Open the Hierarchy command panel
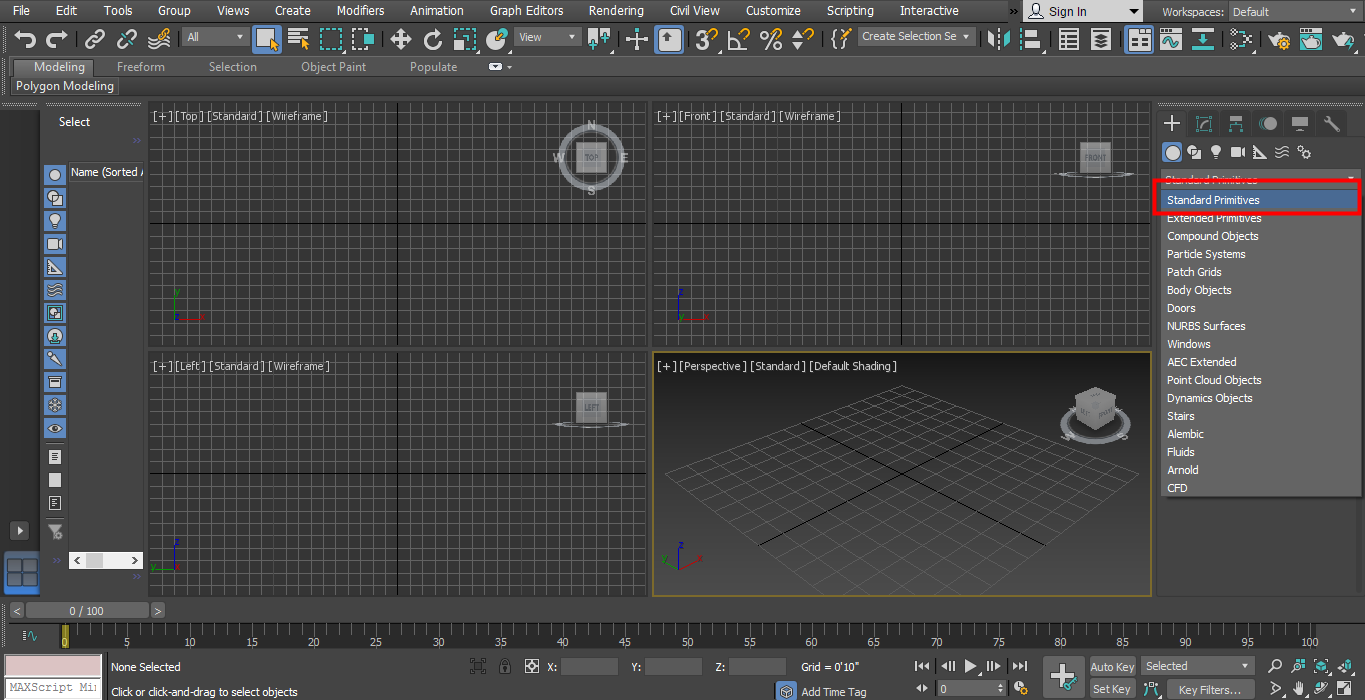The height and width of the screenshot is (700, 1365). (1236, 122)
